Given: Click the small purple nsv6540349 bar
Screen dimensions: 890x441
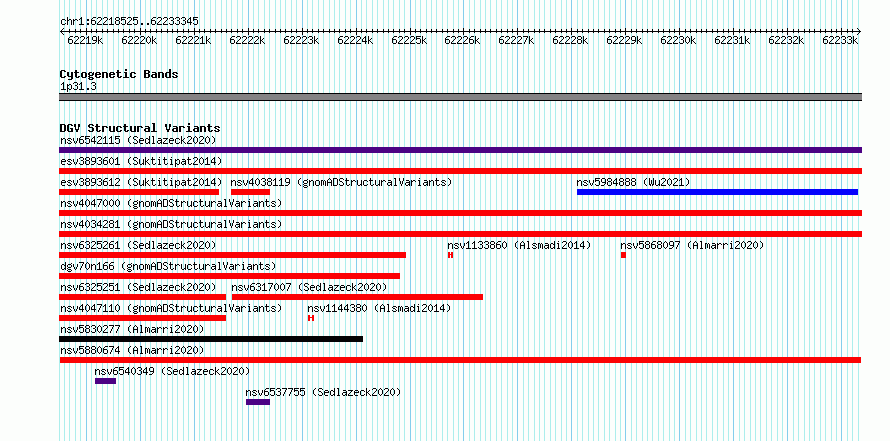Looking at the screenshot, I should [x=106, y=381].
